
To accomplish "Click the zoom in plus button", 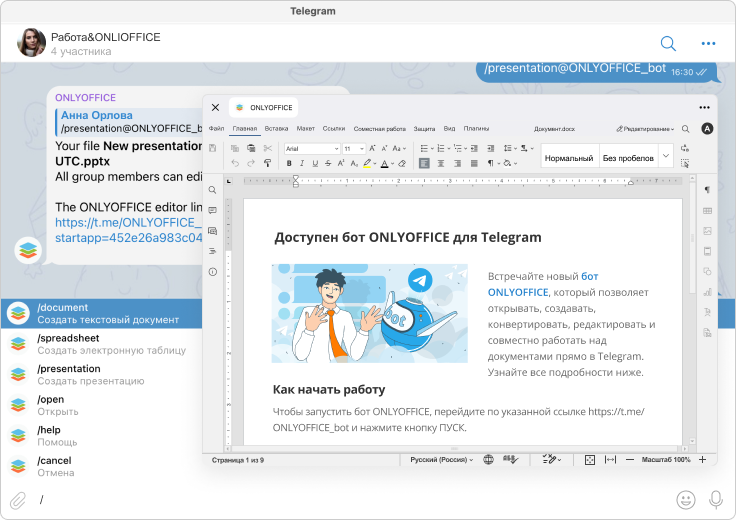I will point(702,460).
